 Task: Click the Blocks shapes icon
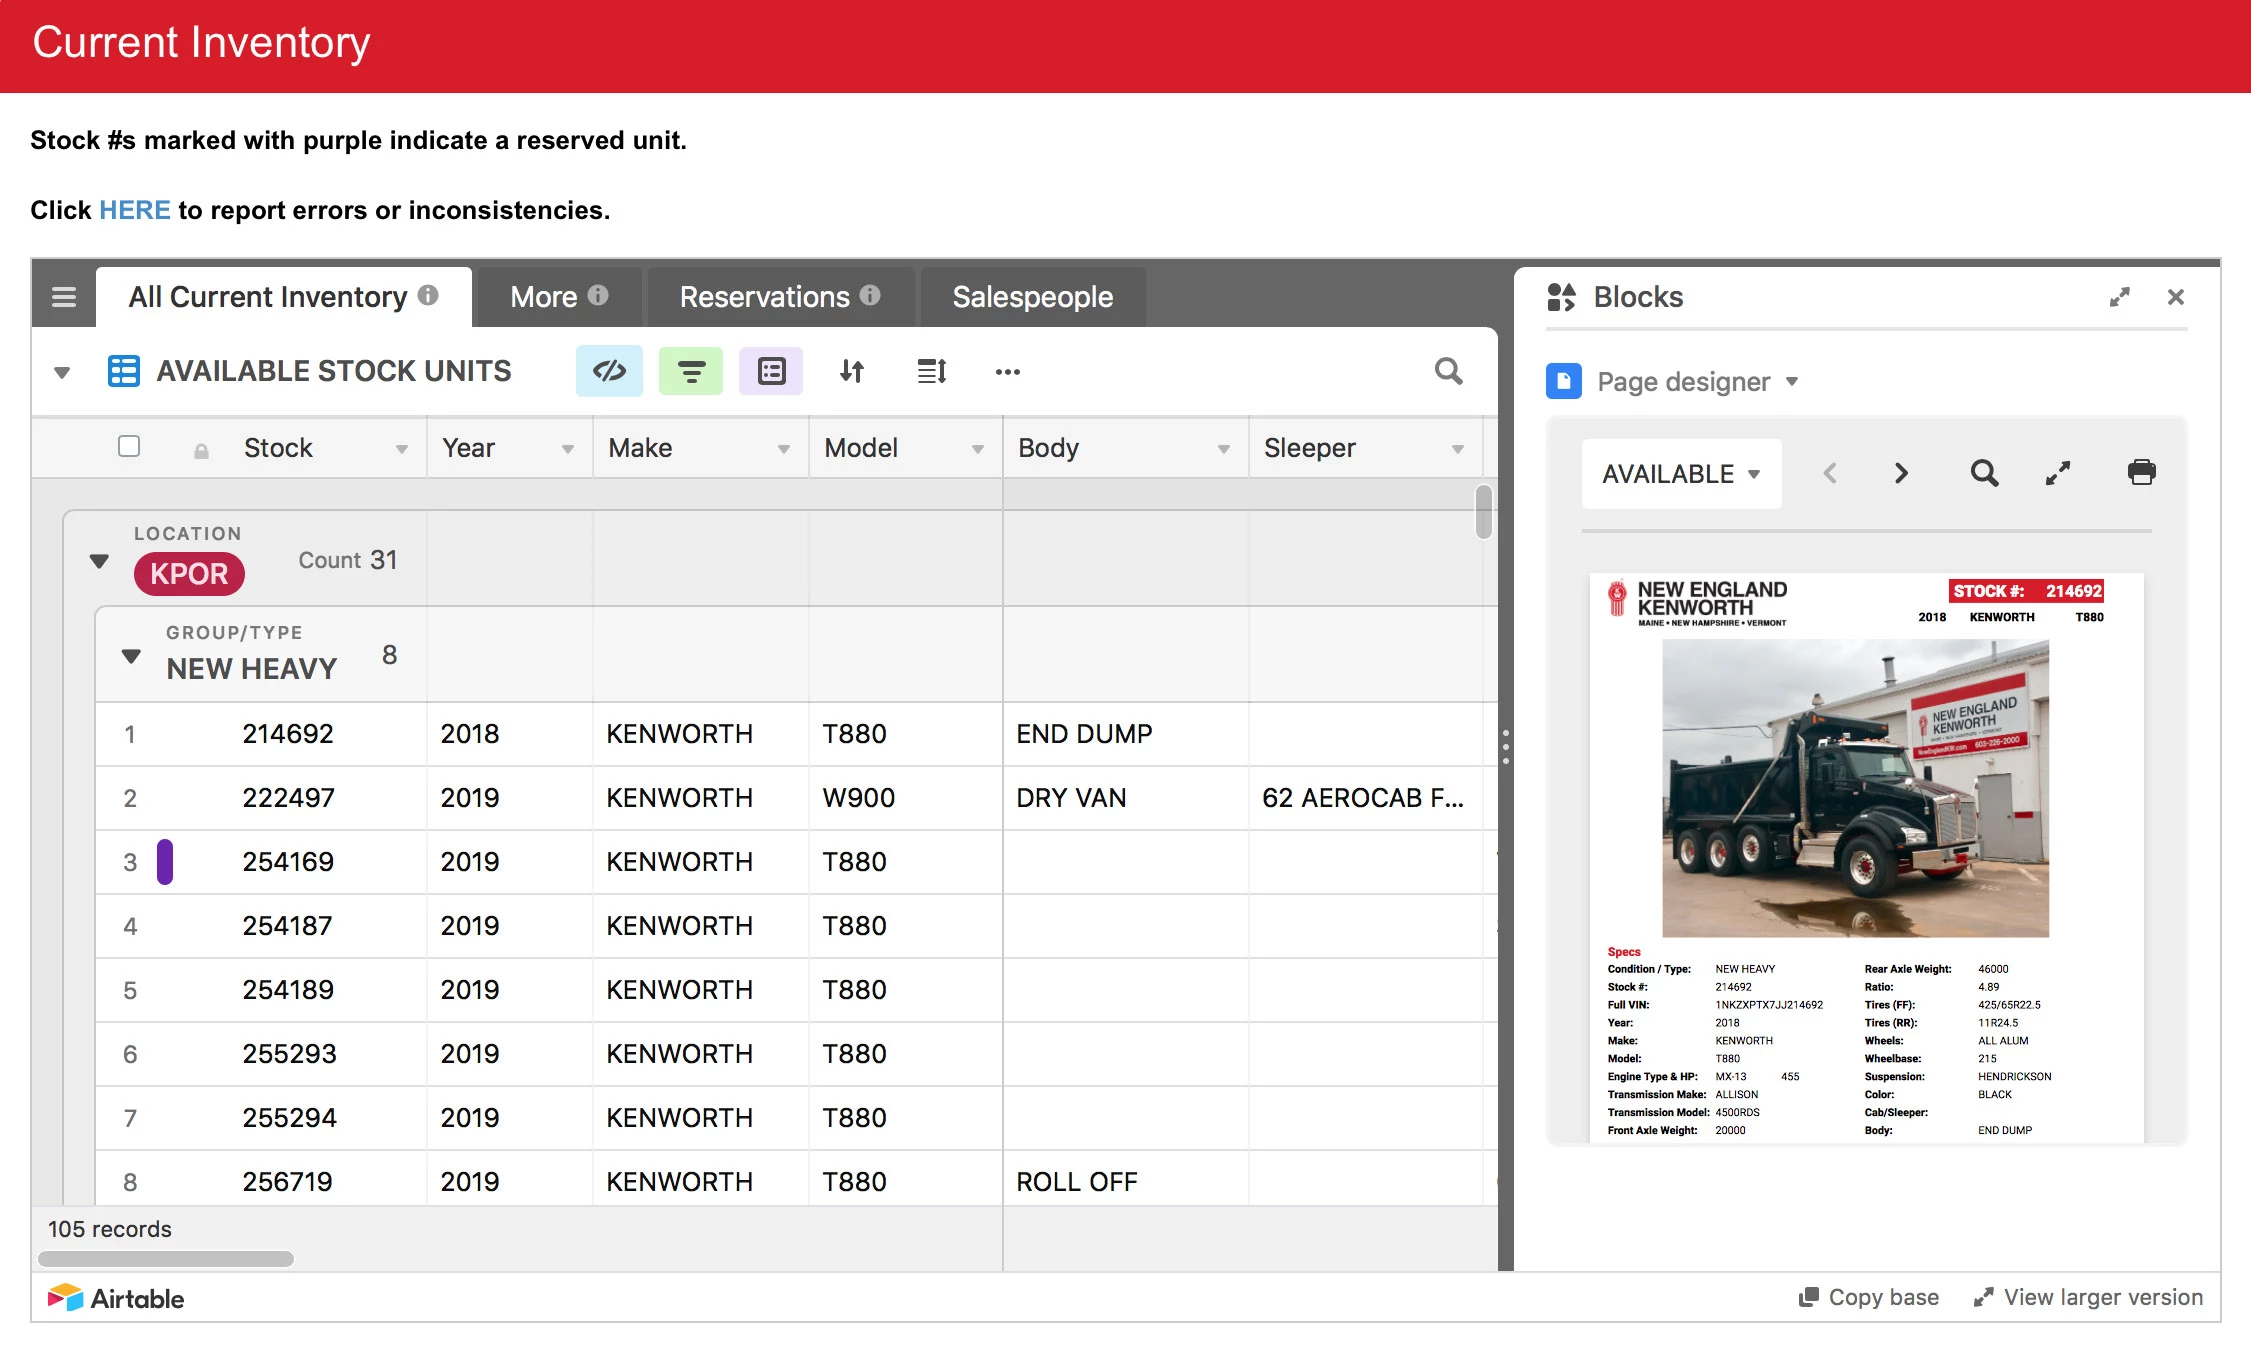click(1561, 297)
